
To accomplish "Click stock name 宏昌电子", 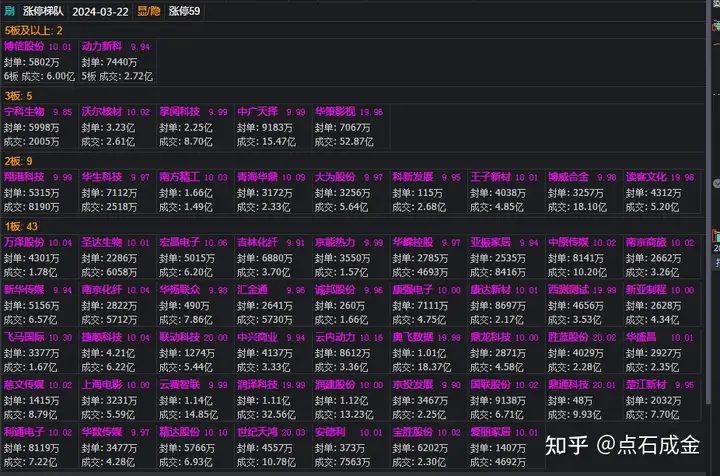I will pos(179,242).
